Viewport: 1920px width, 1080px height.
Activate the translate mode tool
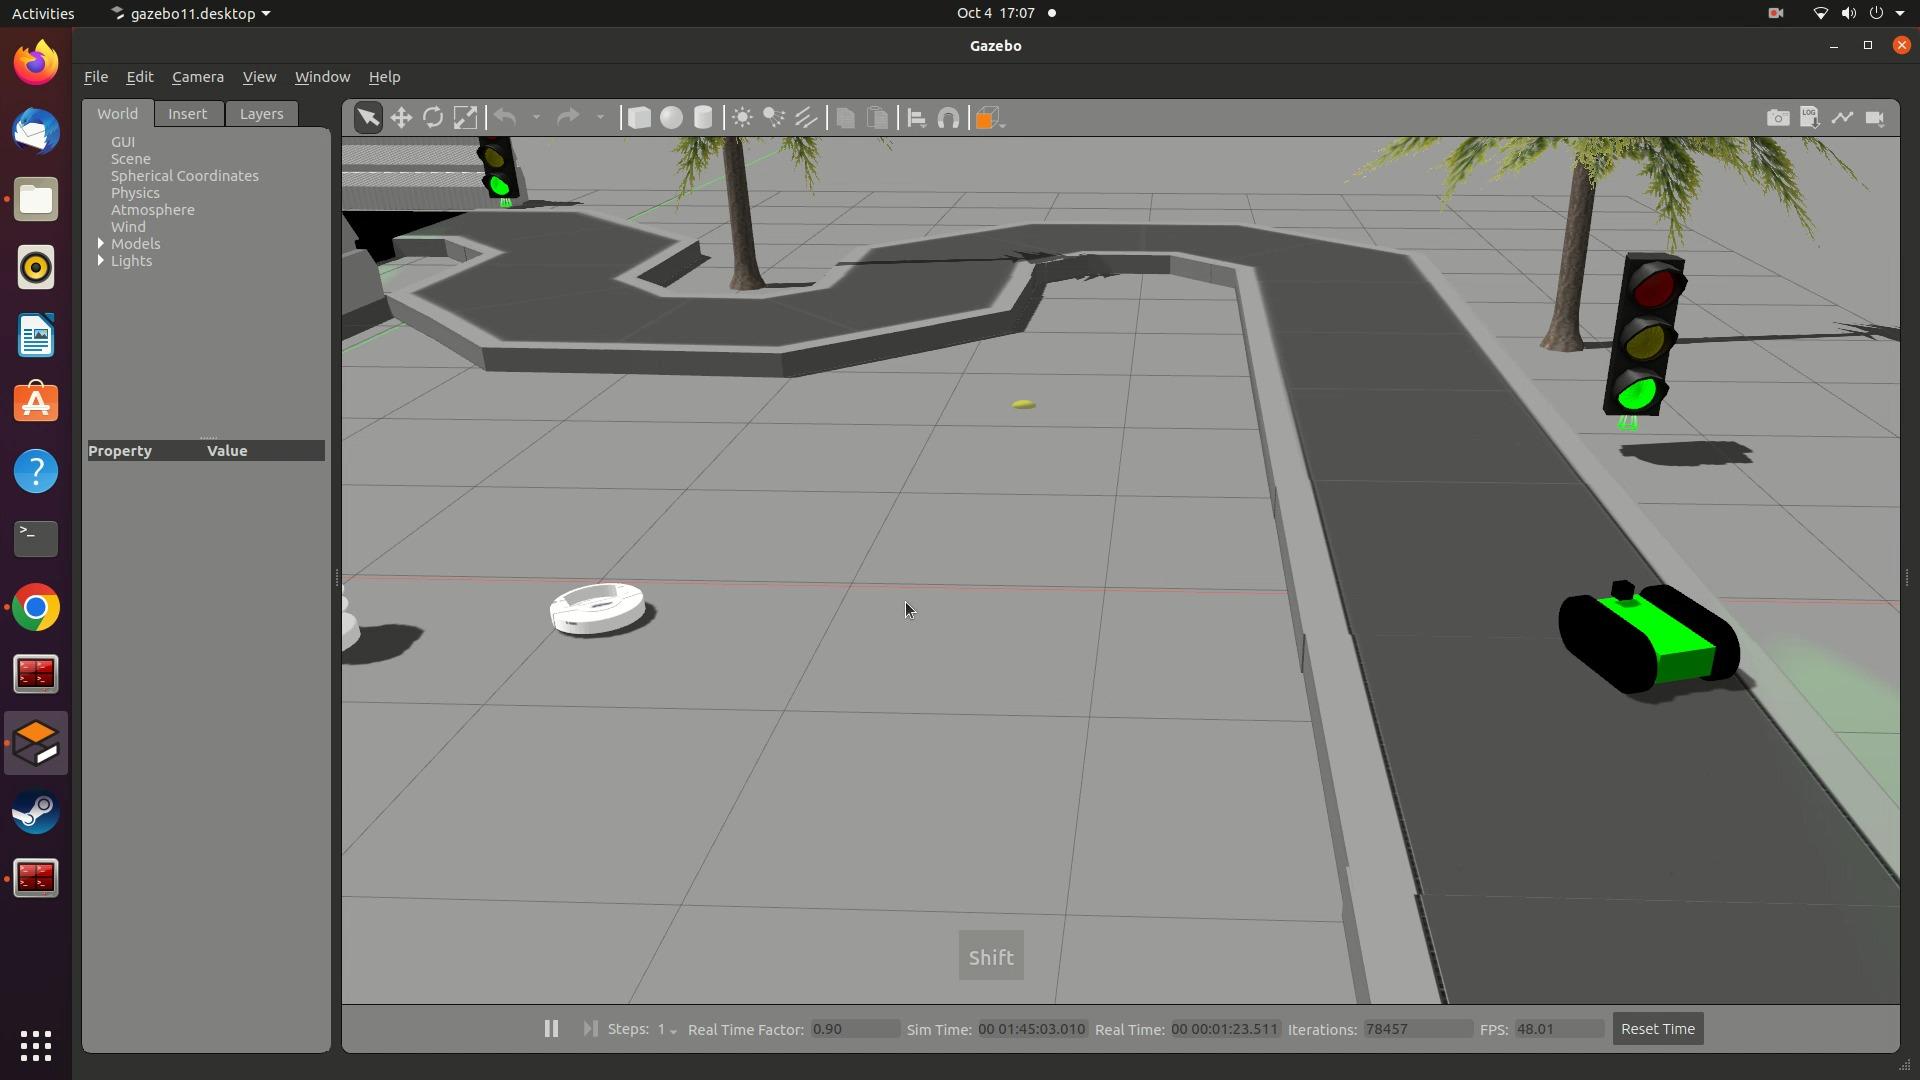pyautogui.click(x=401, y=118)
